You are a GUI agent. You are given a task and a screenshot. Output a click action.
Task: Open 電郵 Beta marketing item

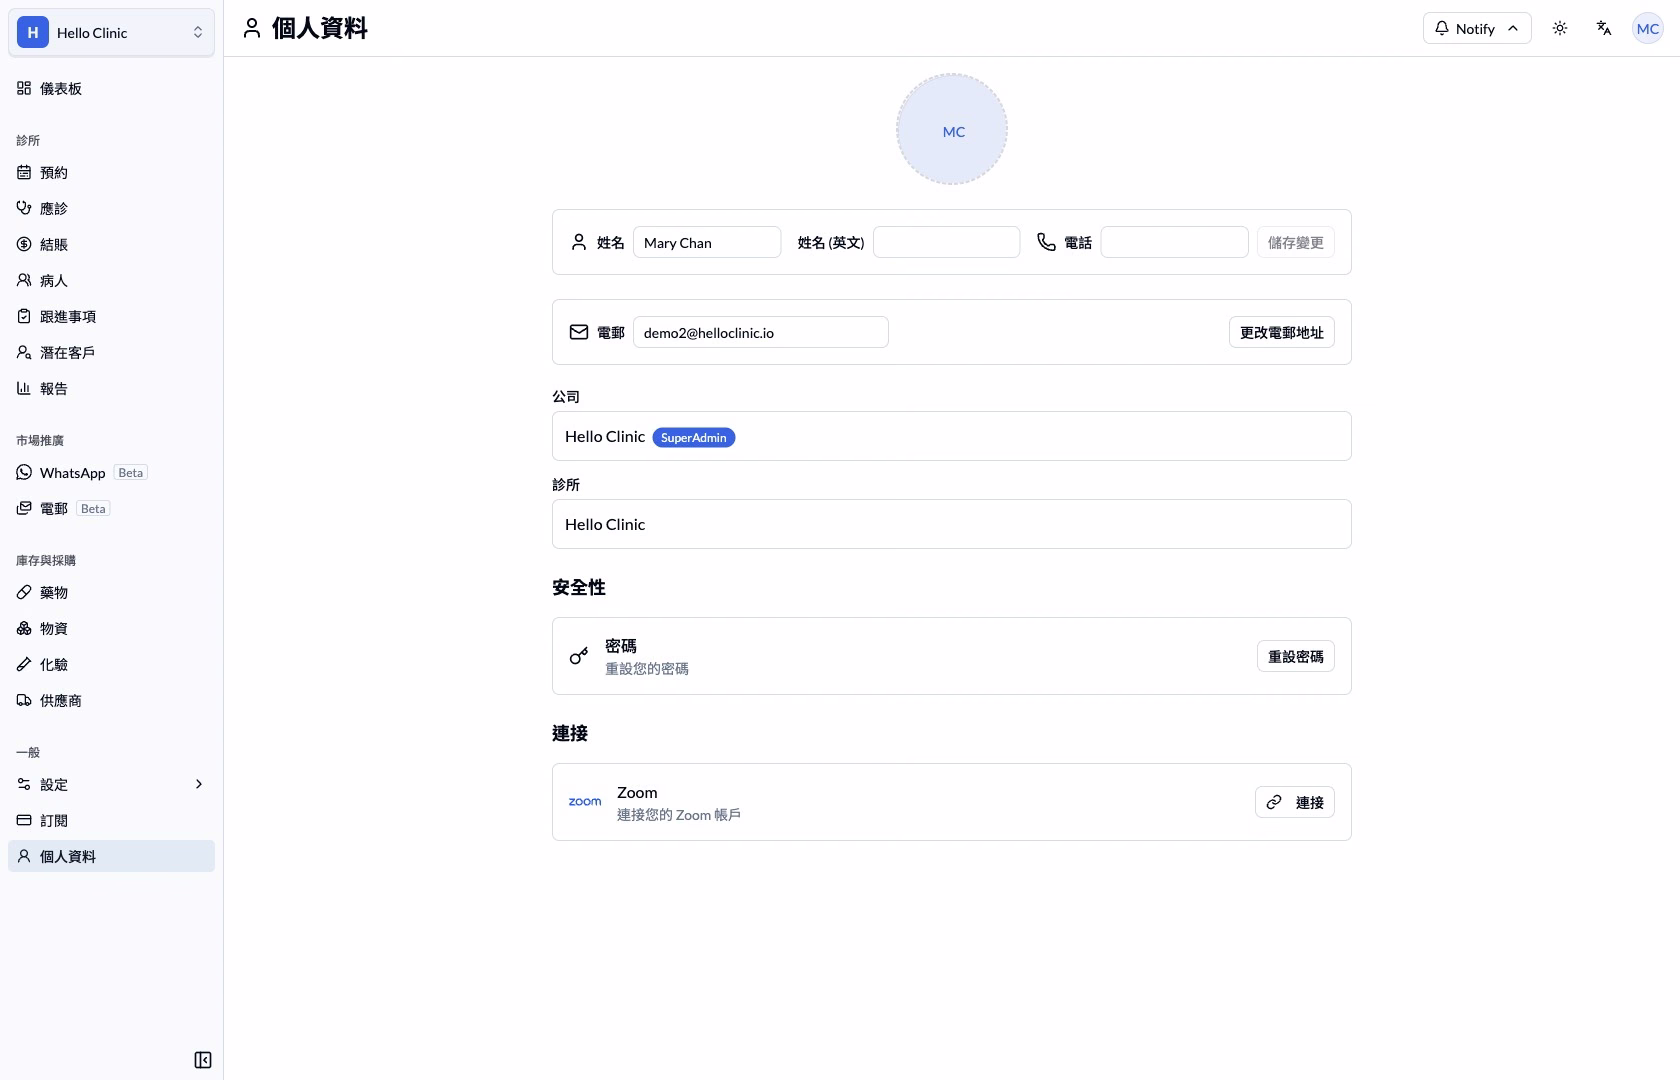[111, 508]
